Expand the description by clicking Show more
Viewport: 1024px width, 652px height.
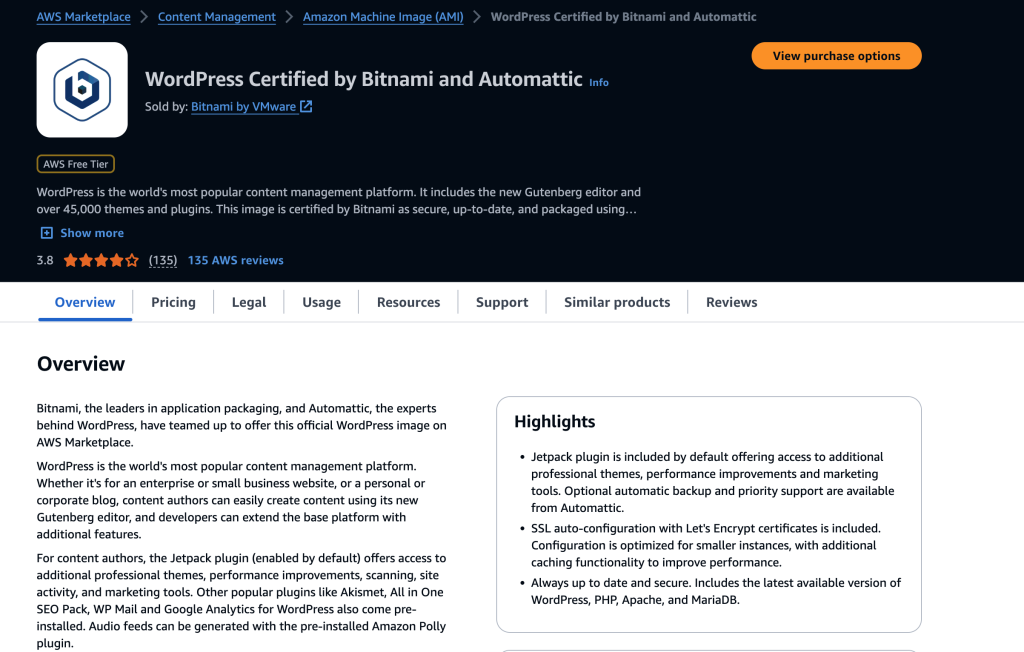91,232
